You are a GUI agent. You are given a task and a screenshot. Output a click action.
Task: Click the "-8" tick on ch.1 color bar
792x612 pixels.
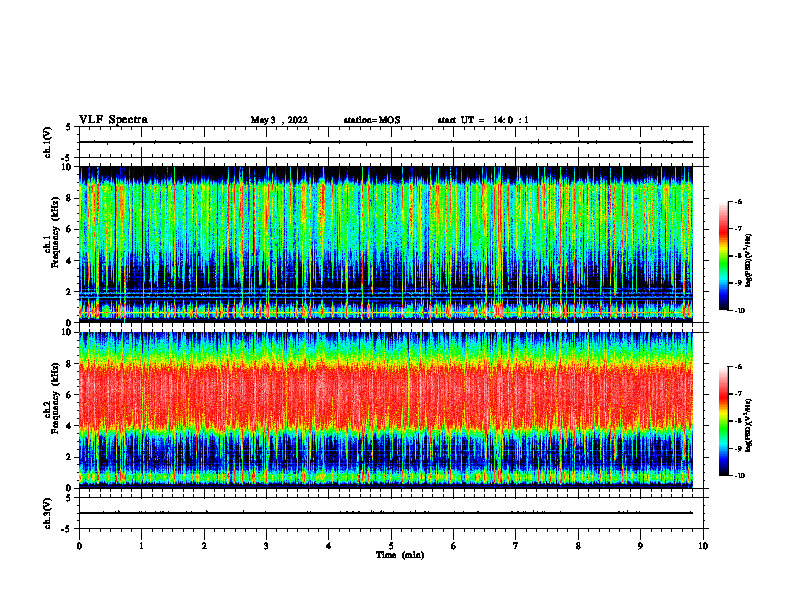pos(738,256)
